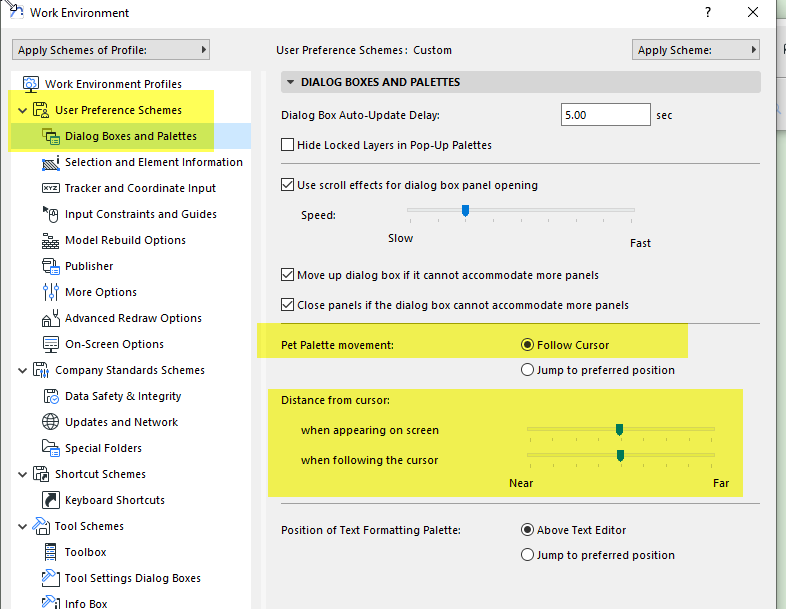Click the scroll effect Speed slider handle

pos(465,210)
